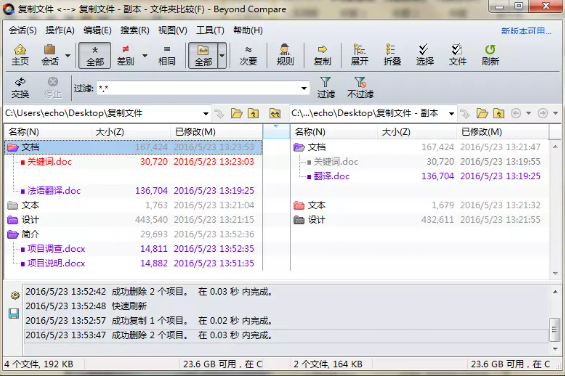Click the 刷新 refresh icon

[490, 55]
